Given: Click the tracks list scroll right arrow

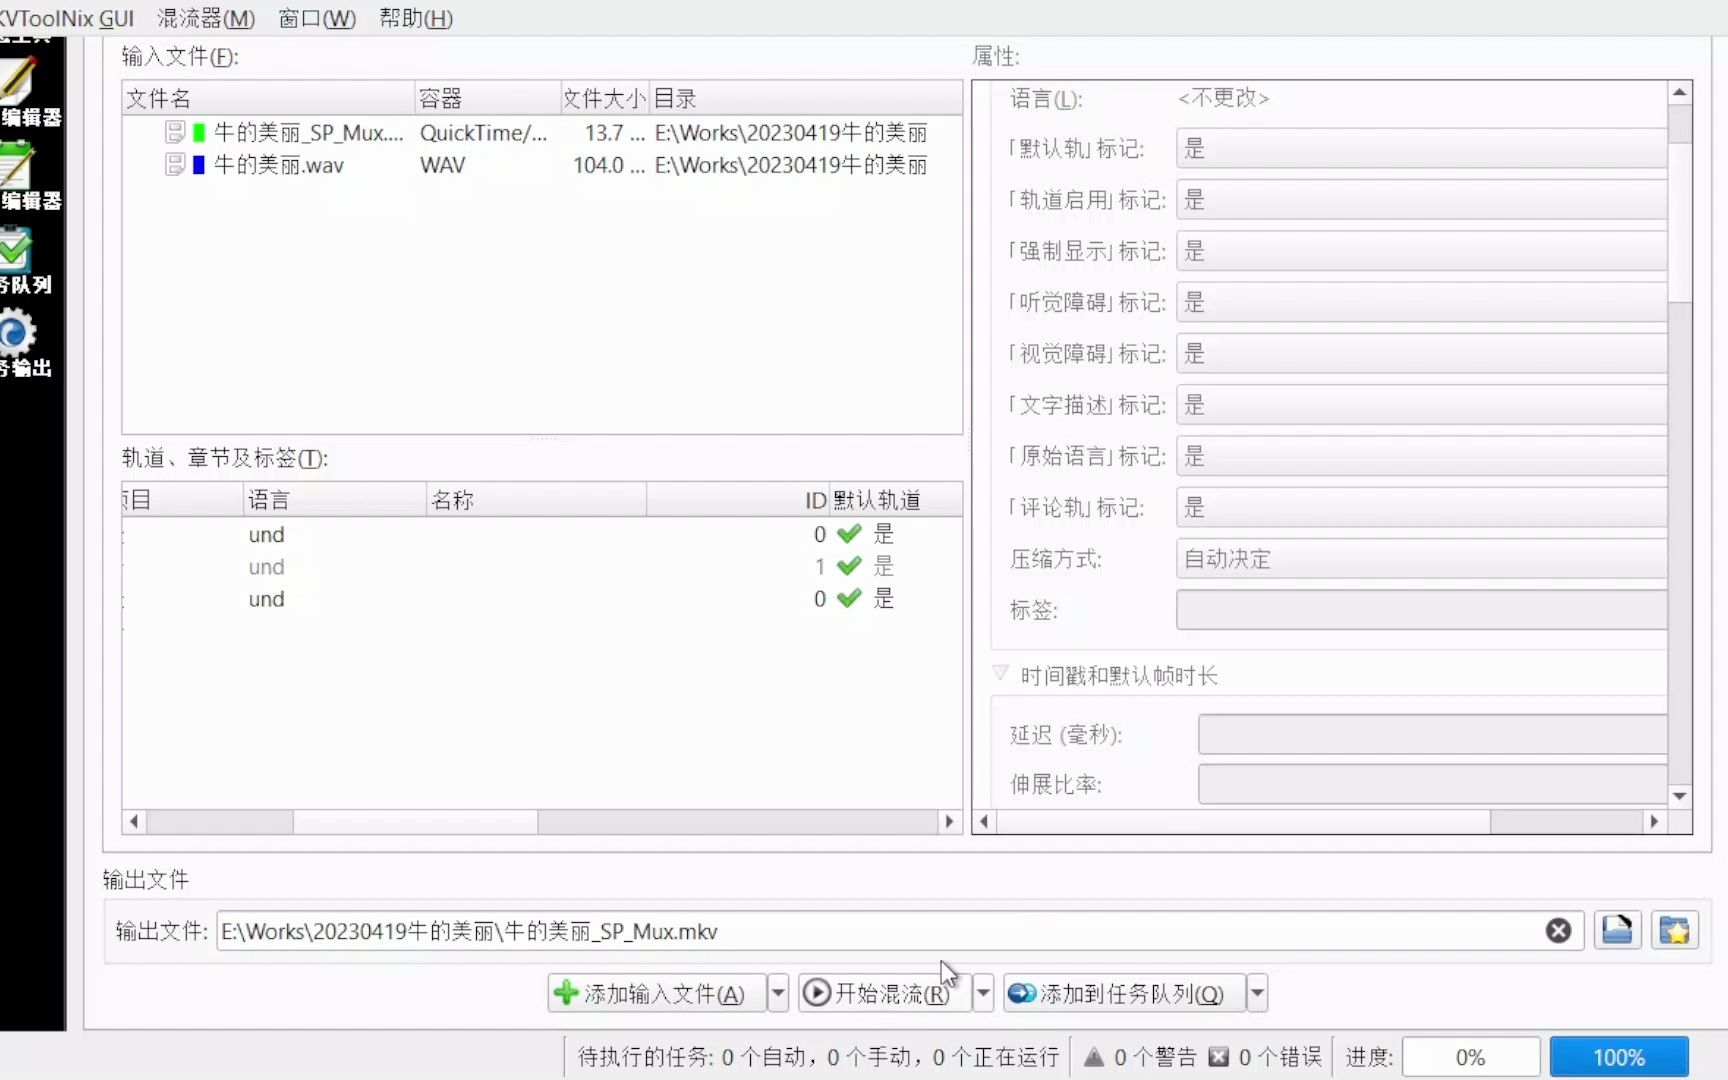Looking at the screenshot, I should tap(950, 821).
